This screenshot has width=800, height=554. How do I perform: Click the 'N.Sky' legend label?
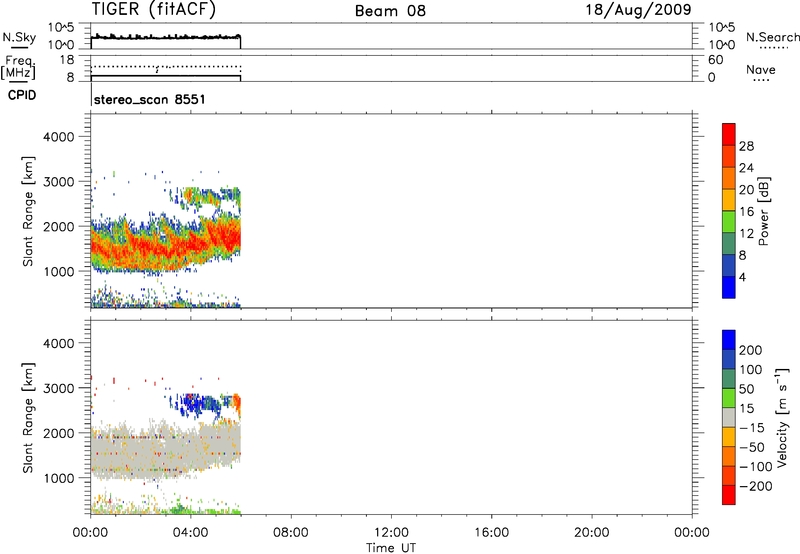pyautogui.click(x=19, y=37)
